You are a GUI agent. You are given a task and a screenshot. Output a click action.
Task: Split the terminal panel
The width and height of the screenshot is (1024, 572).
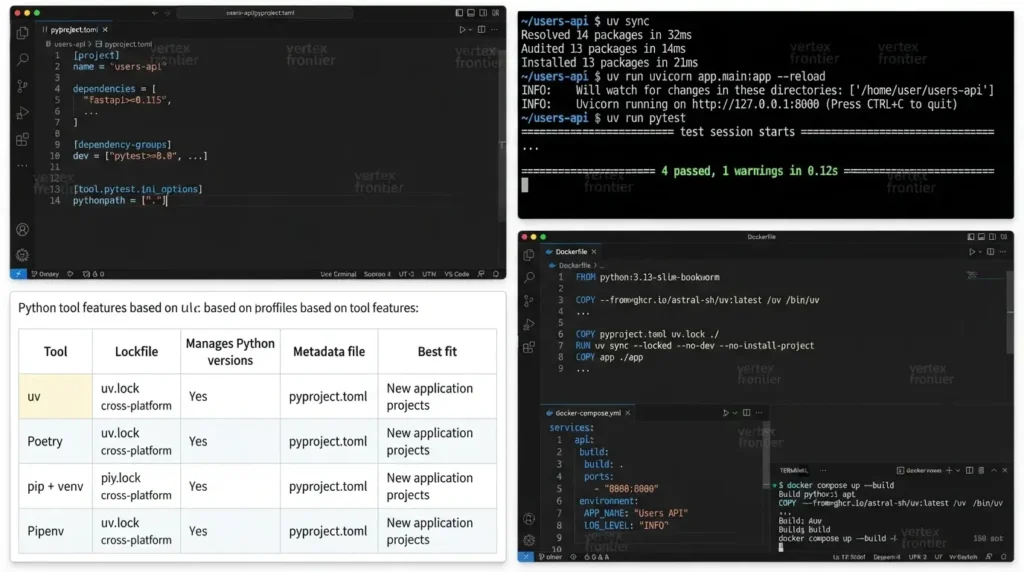[x=970, y=470]
